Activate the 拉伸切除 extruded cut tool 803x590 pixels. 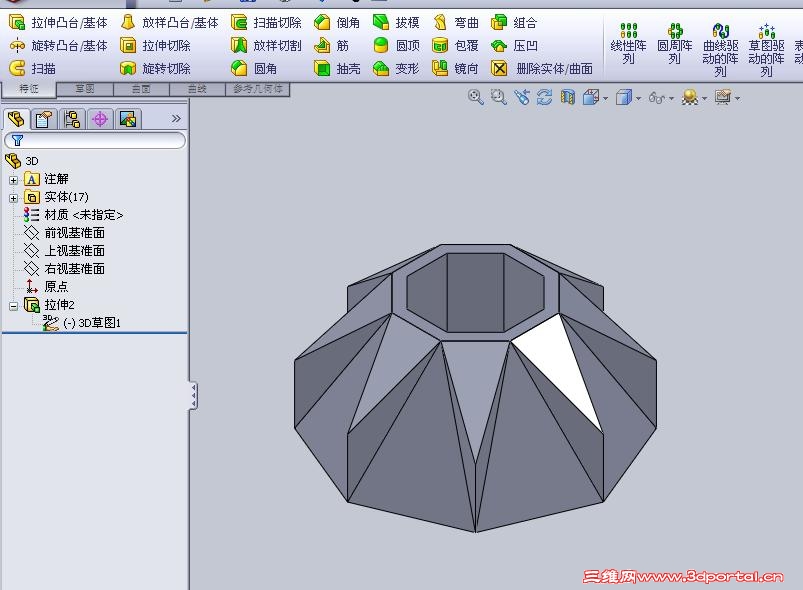click(x=155, y=46)
